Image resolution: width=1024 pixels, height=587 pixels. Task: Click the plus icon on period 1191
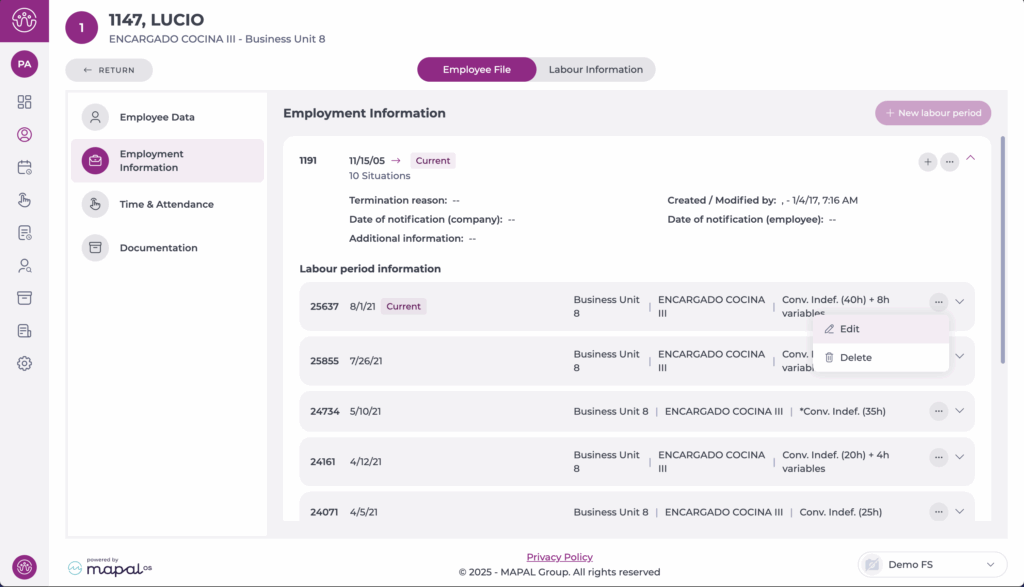pos(928,161)
